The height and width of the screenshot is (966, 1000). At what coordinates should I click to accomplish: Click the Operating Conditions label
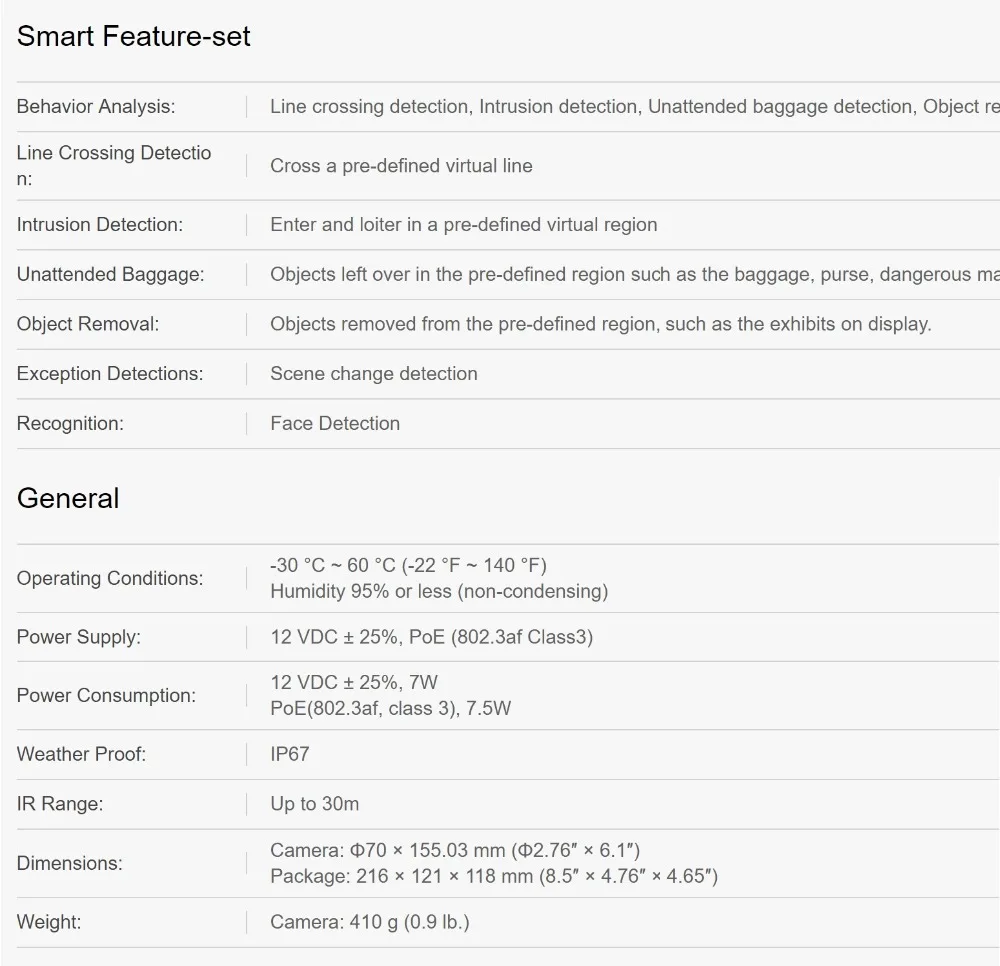pos(110,578)
